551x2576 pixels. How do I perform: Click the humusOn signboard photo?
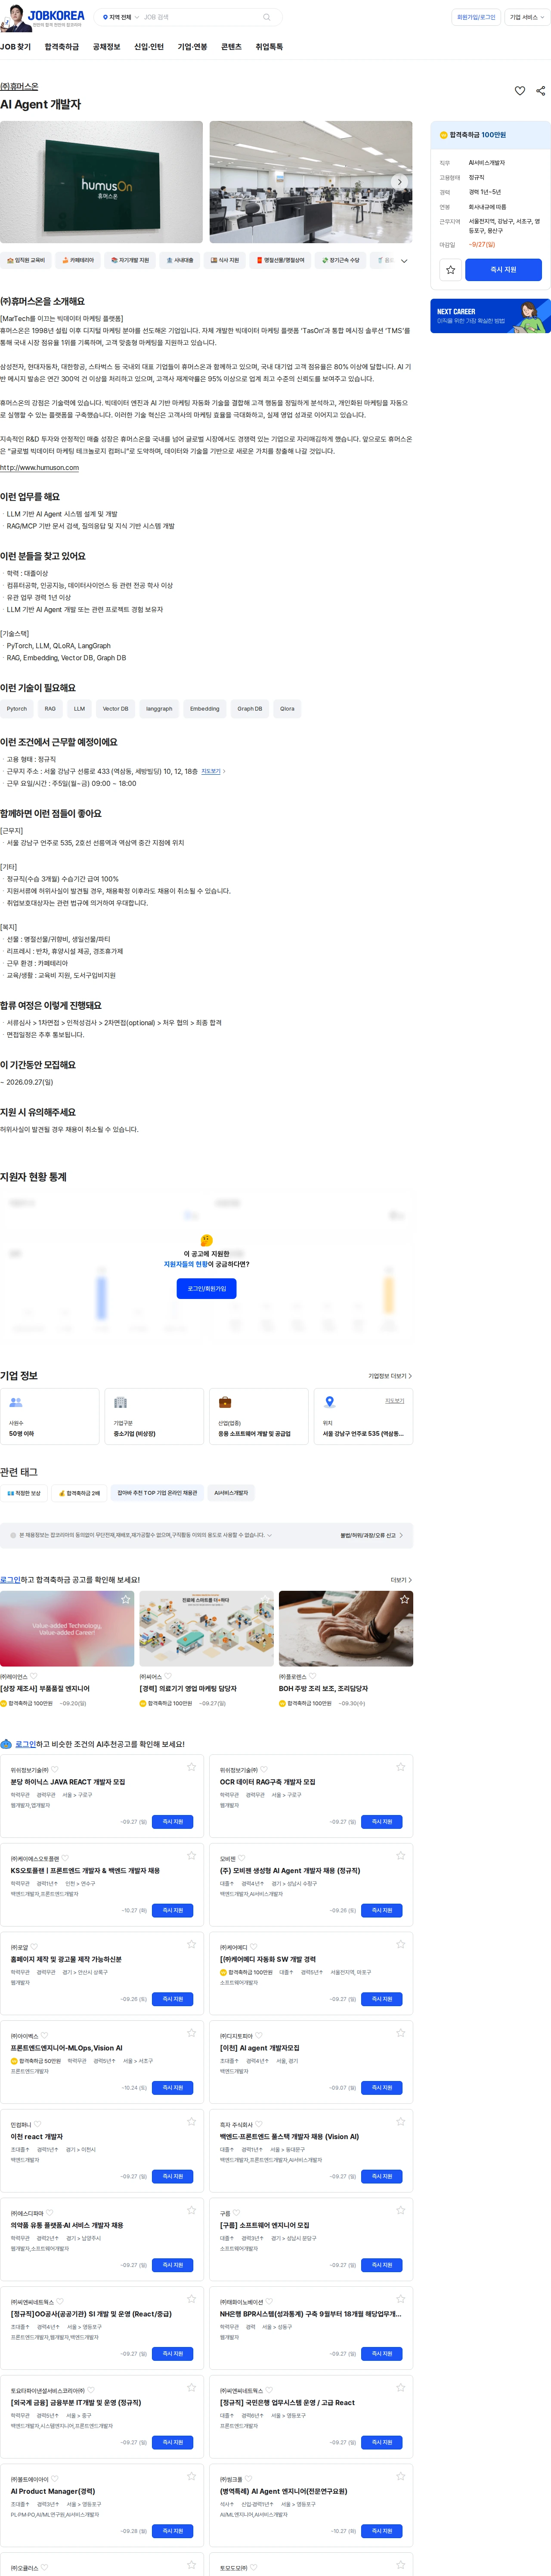tap(101, 182)
